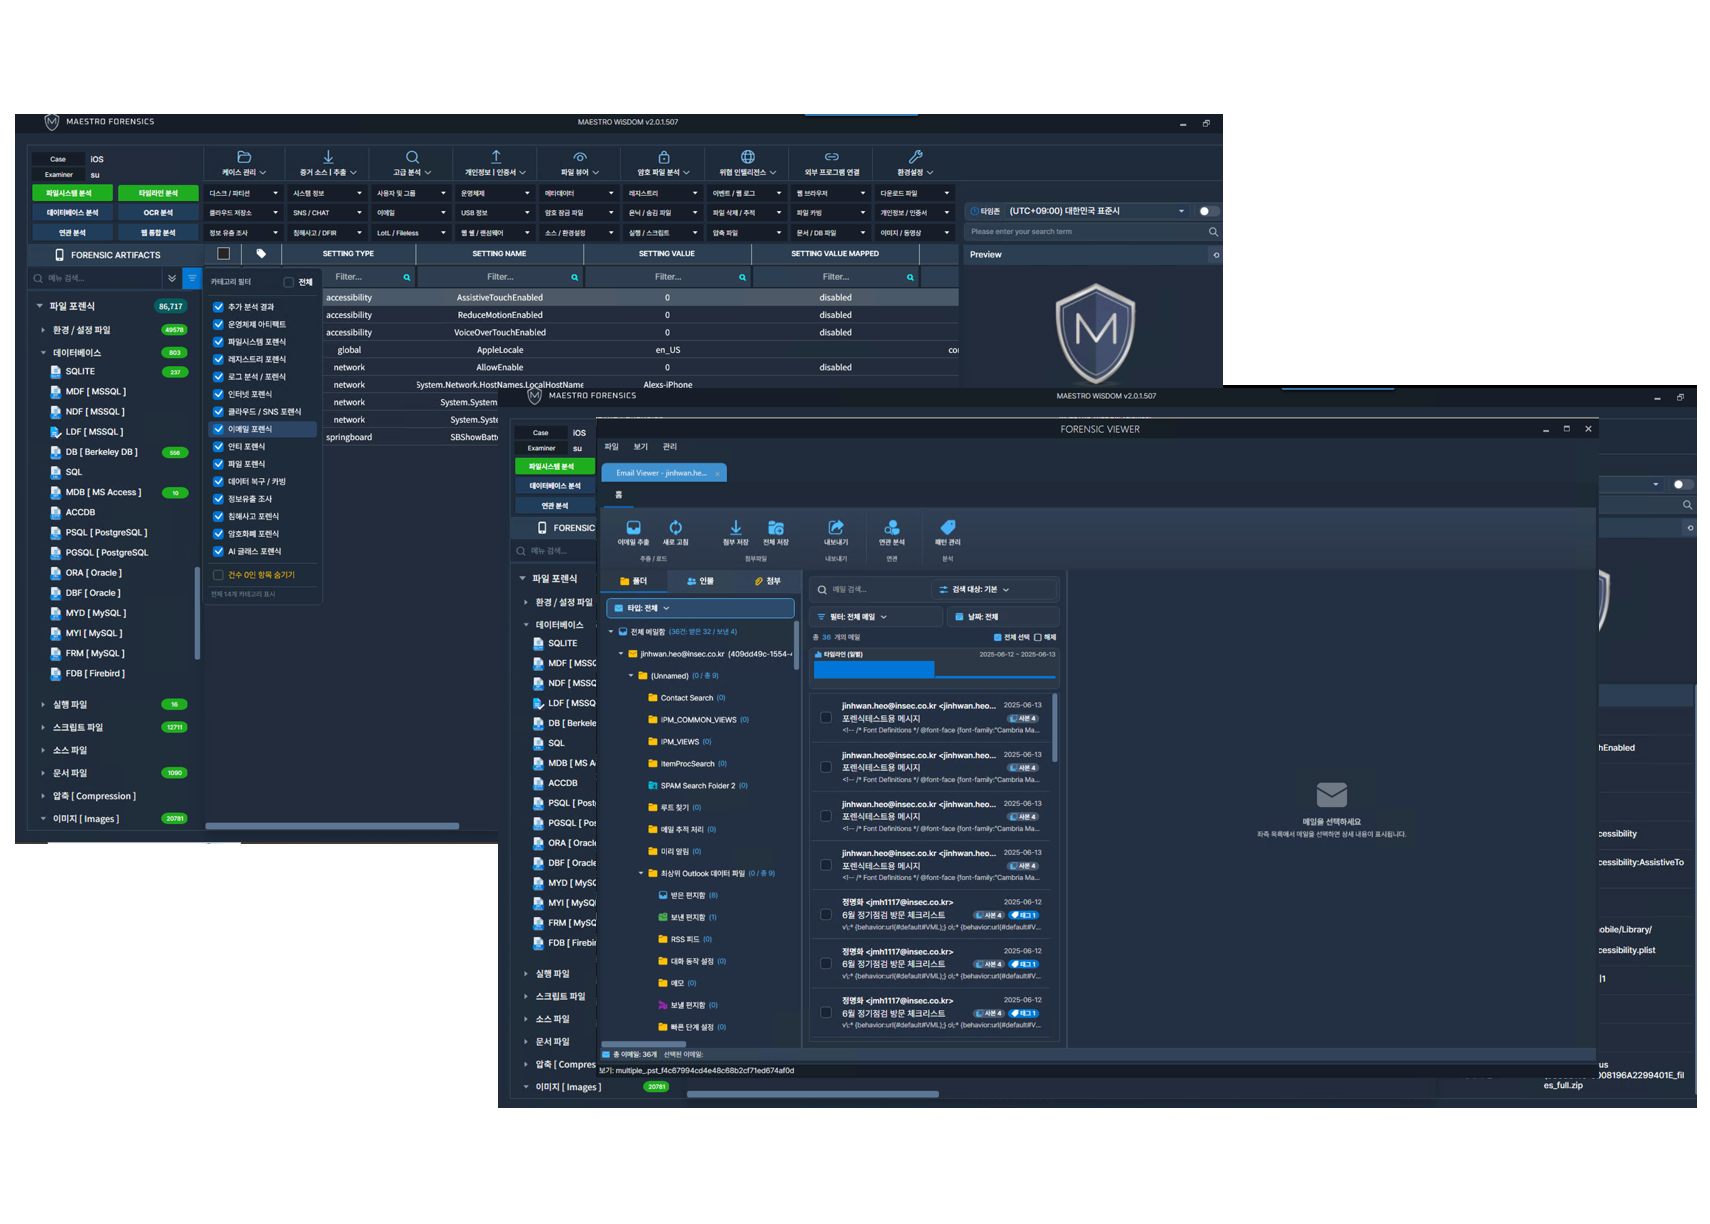Check the 전체 checkbox in category filter

(x=289, y=282)
